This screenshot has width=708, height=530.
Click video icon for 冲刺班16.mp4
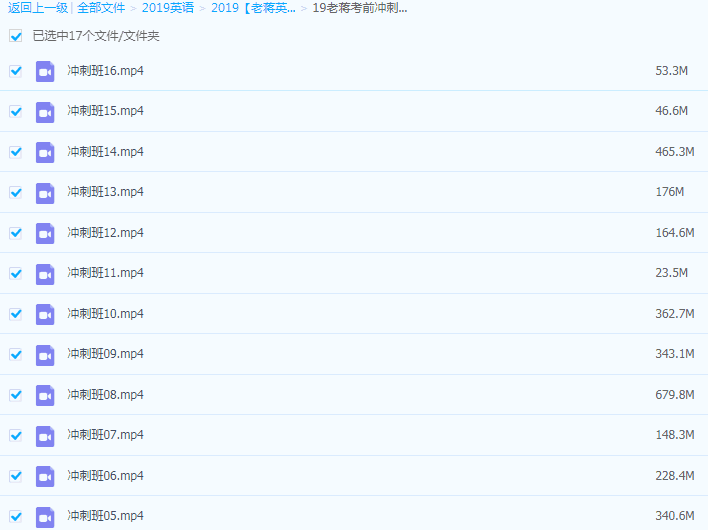point(45,71)
